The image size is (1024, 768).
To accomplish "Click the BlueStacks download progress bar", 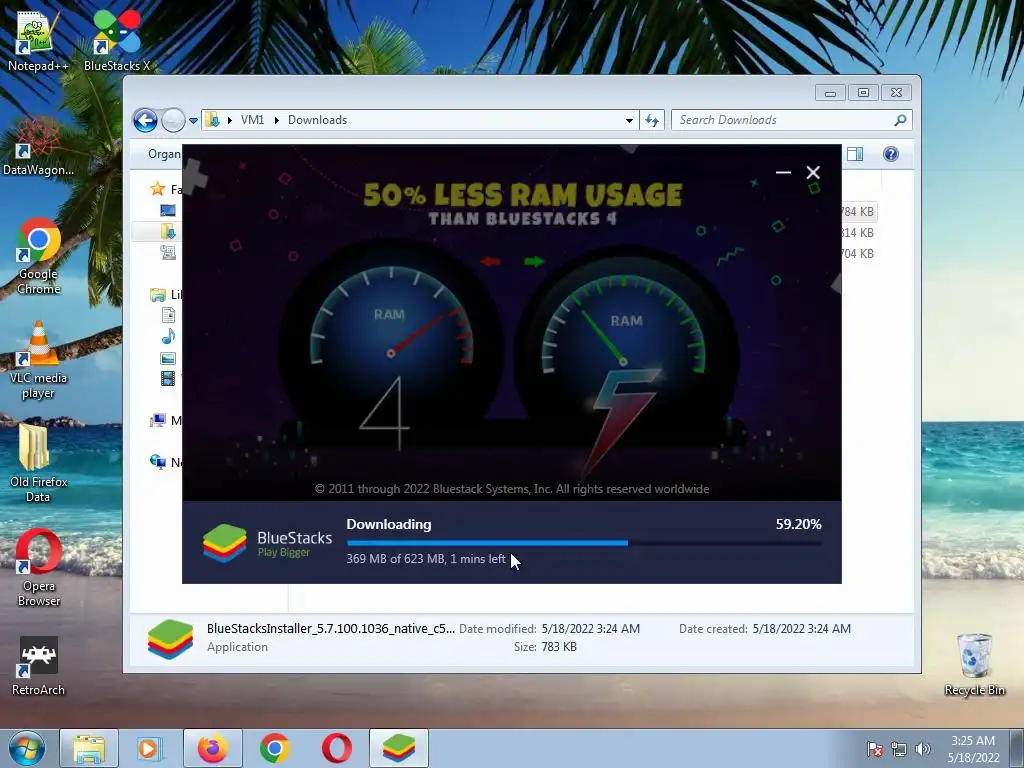I will (x=584, y=543).
